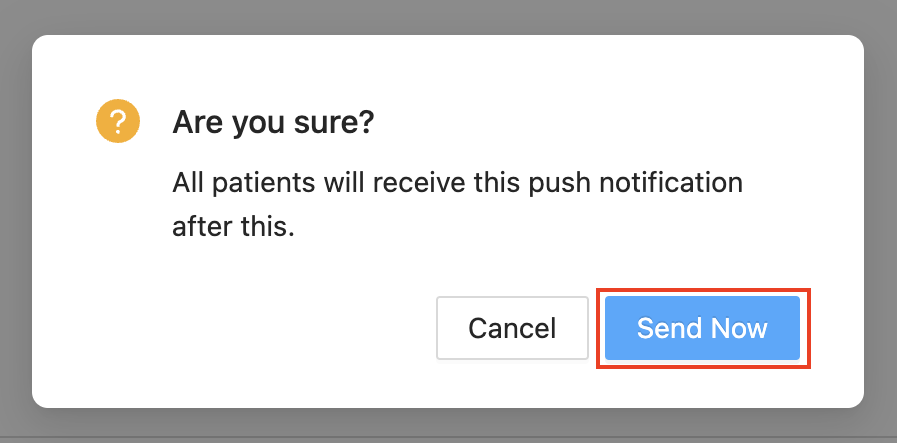Click the confirmation icon beside the title
Screen dimensions: 897x443
116,122
